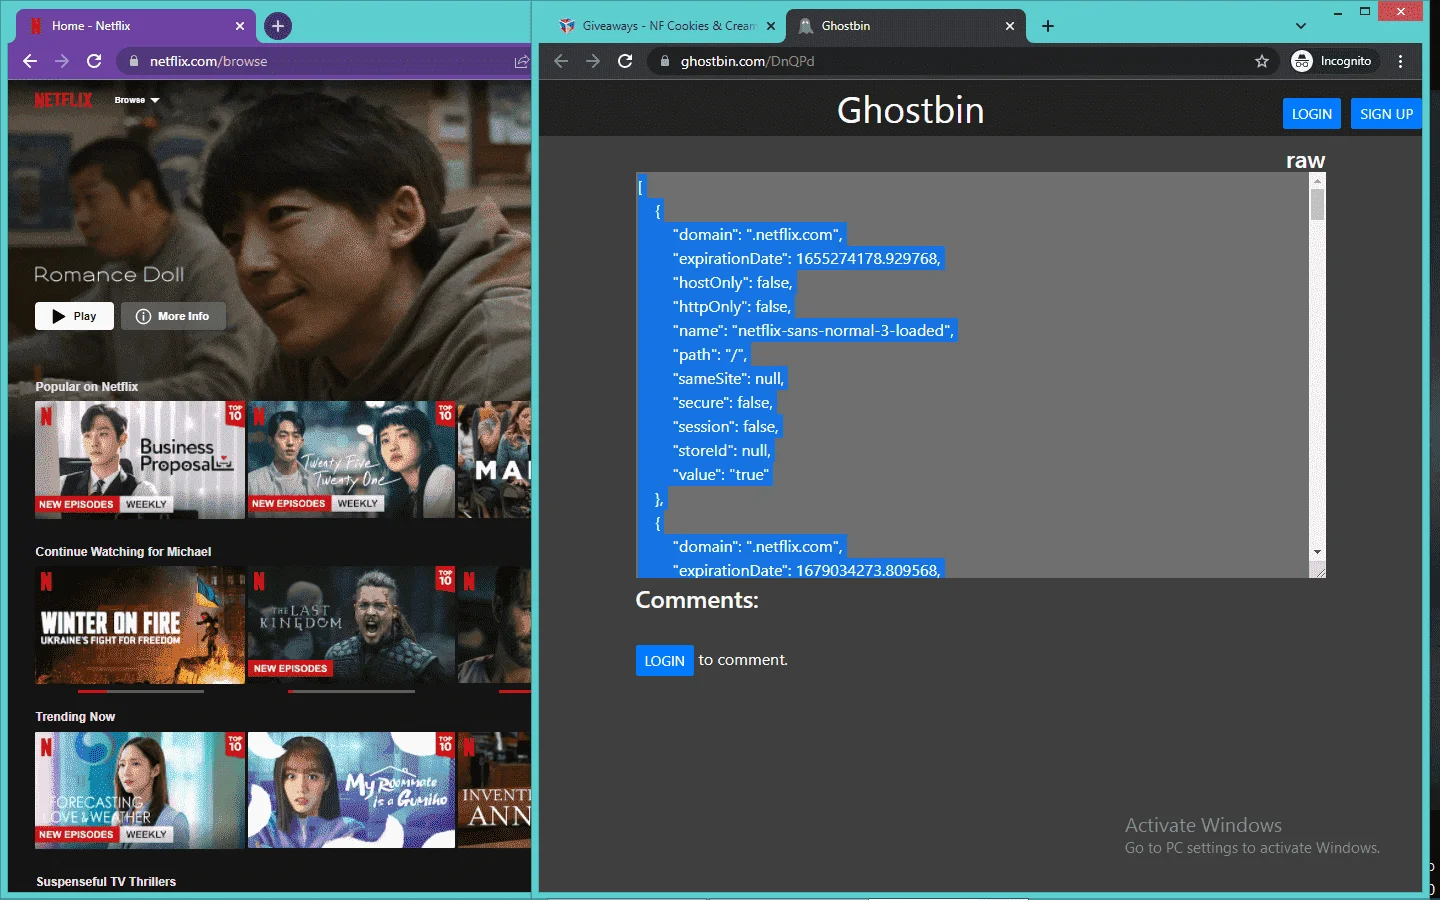This screenshot has height=900, width=1440.
Task: Click the Trending Now heading
Action: [x=75, y=717]
